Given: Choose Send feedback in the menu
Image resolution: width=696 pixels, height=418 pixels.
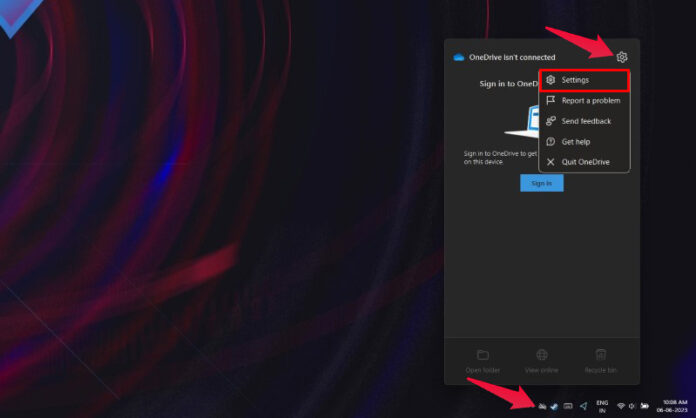Looking at the screenshot, I should [x=586, y=121].
